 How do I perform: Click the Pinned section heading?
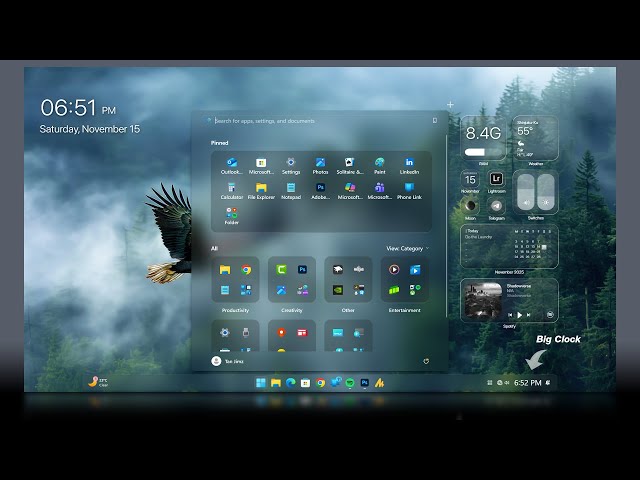click(219, 143)
